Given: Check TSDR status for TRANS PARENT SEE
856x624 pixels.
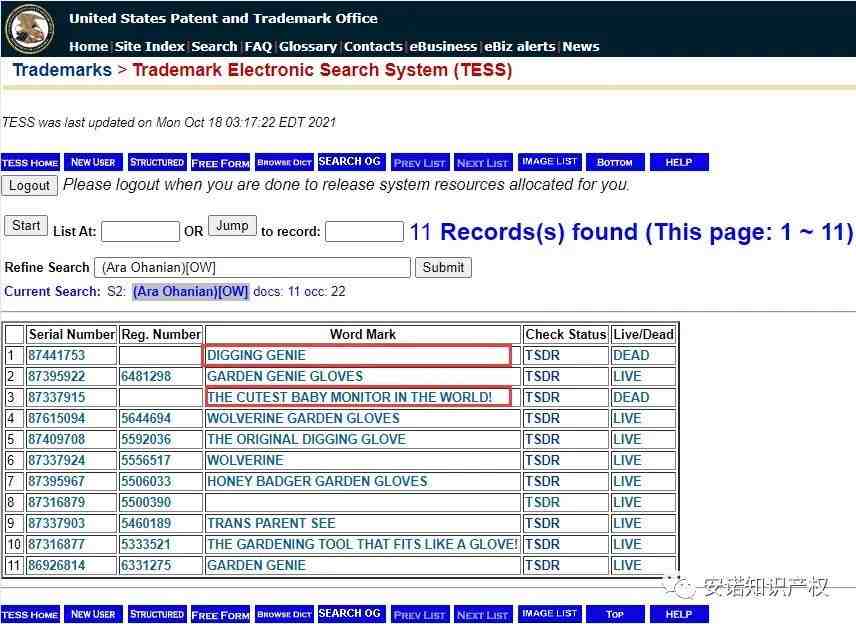Looking at the screenshot, I should pos(542,523).
